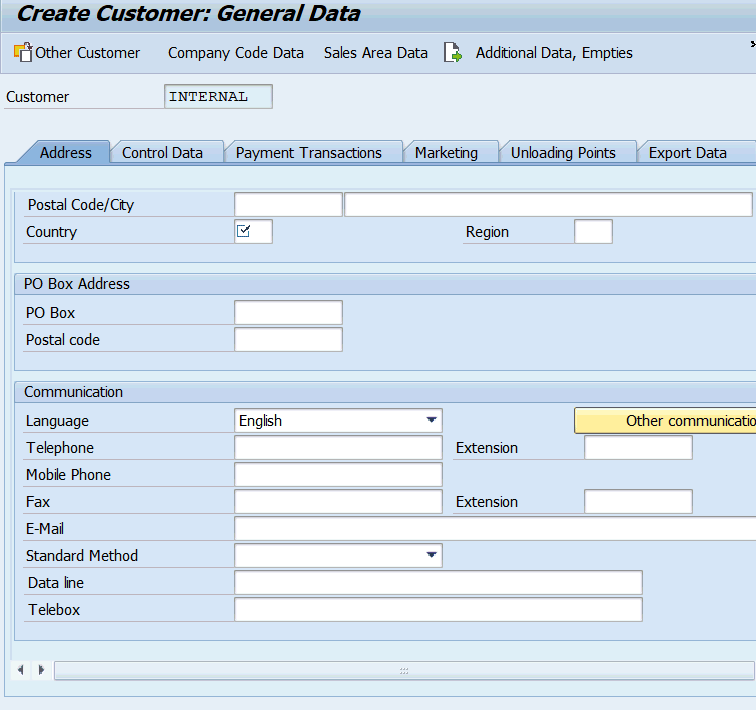Click the Region input field
756x710 pixels.
tap(594, 231)
